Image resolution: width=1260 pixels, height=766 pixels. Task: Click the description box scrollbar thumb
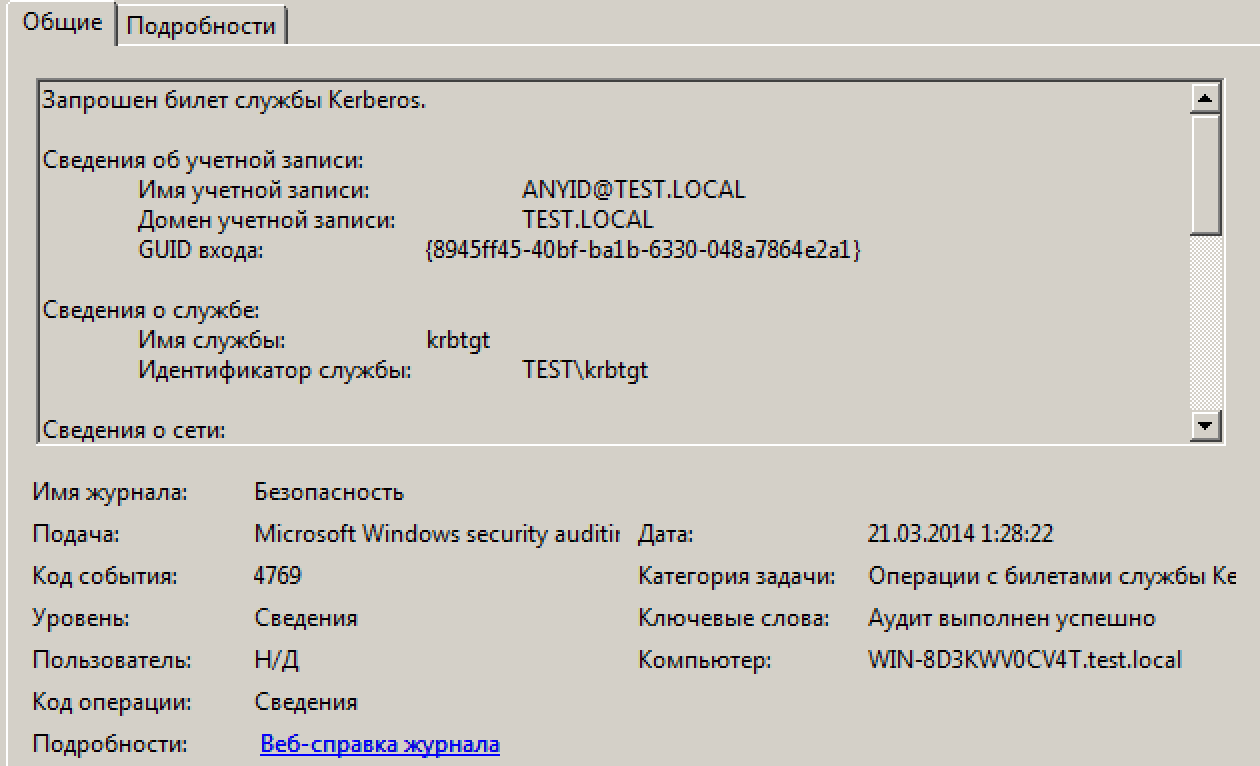tap(1206, 174)
